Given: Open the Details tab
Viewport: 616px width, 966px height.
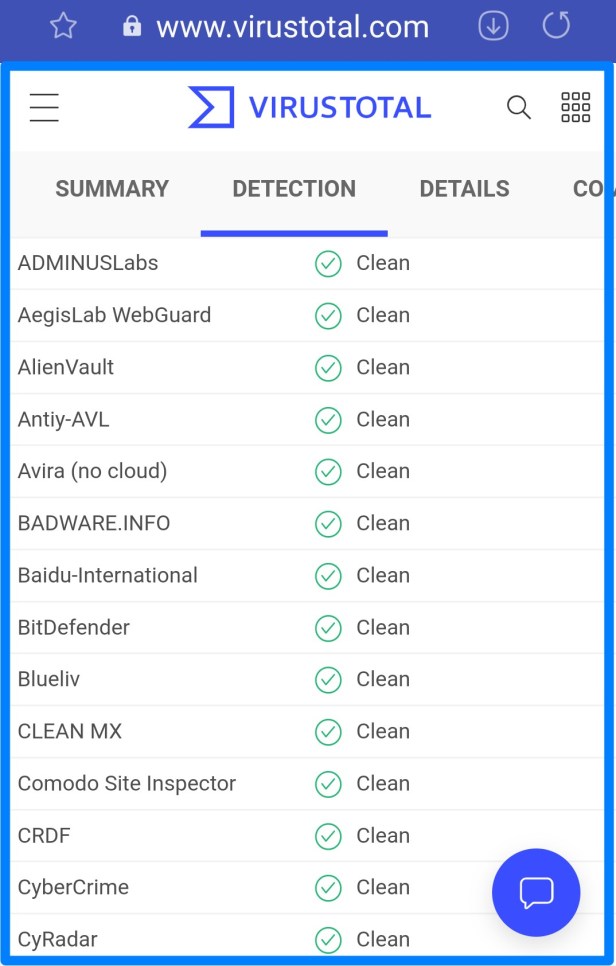Looking at the screenshot, I should 464,189.
